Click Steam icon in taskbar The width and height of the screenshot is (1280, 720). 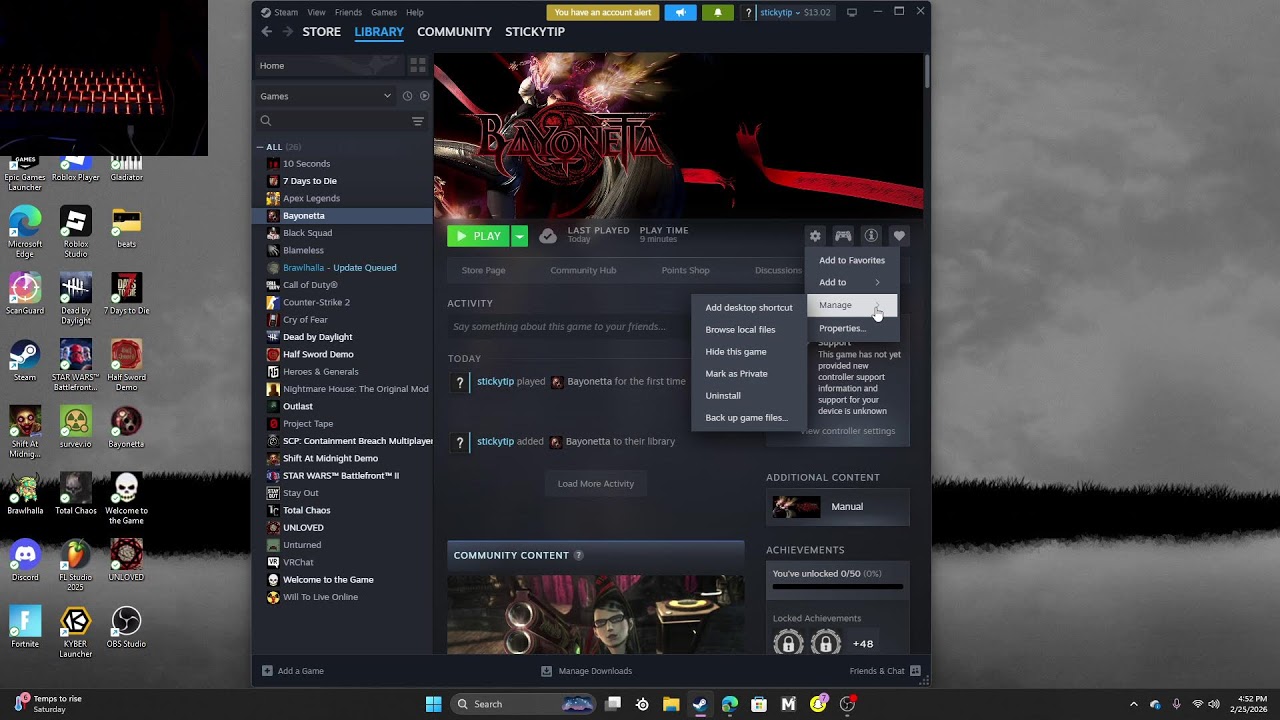[700, 704]
